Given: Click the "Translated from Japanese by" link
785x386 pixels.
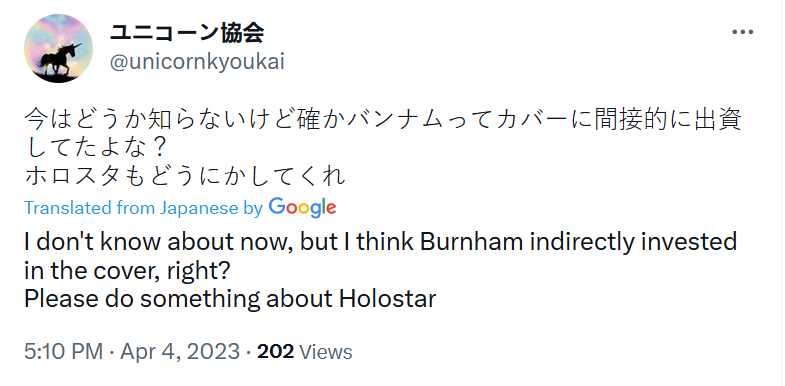Looking at the screenshot, I should pyautogui.click(x=143, y=208).
